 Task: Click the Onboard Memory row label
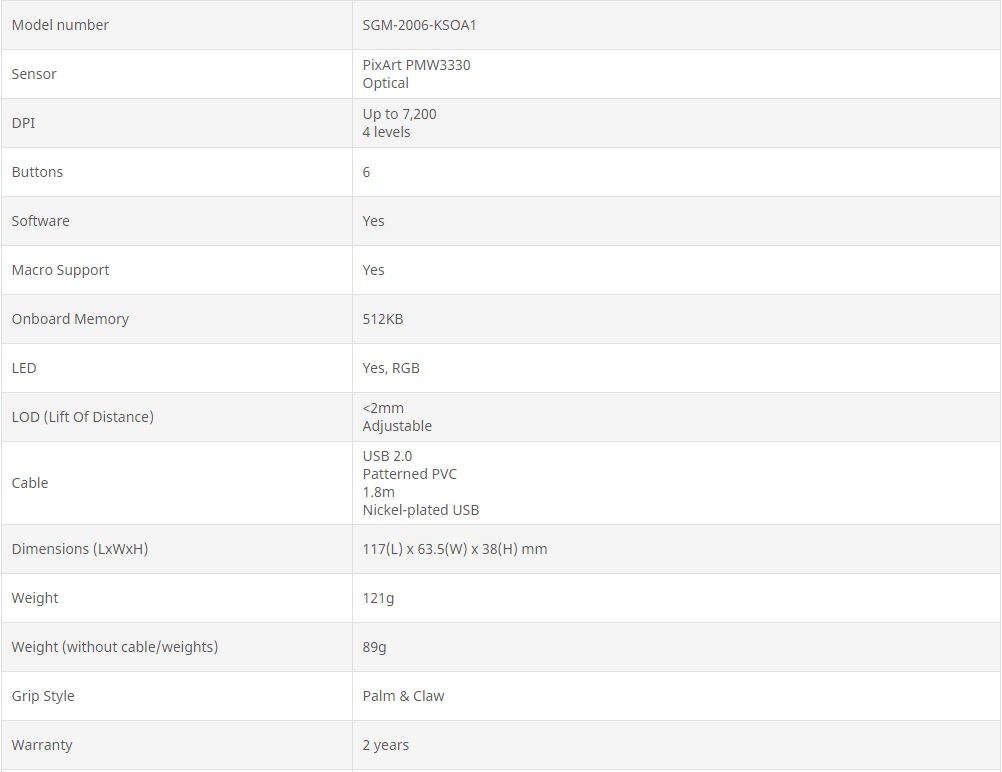pyautogui.click(x=70, y=319)
